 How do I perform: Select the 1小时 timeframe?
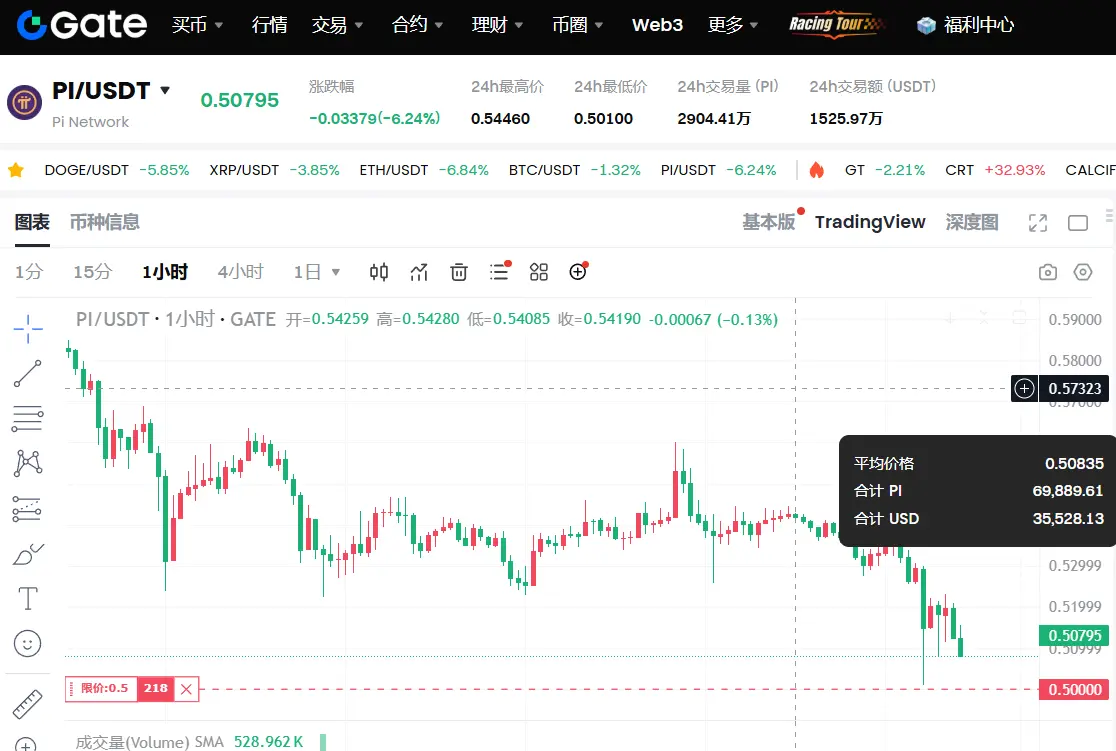tap(165, 272)
